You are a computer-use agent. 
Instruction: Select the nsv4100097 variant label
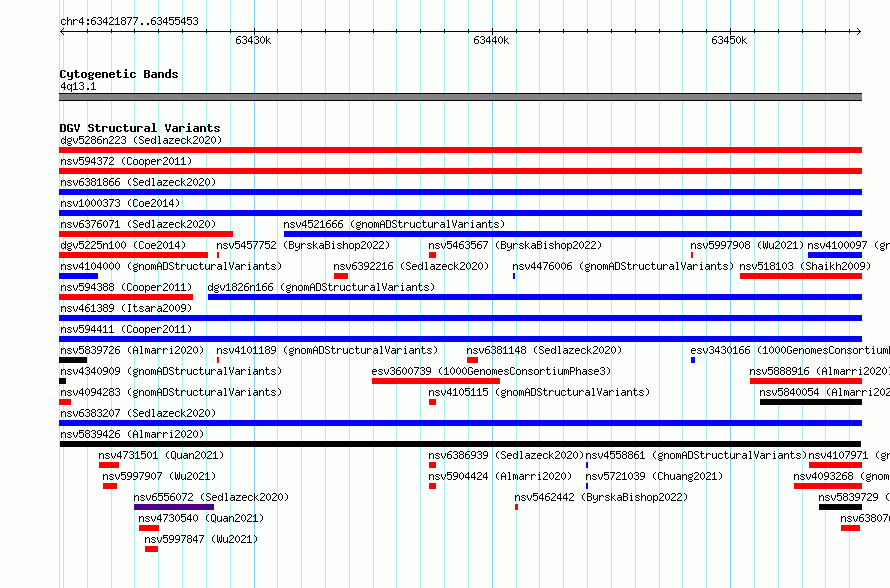click(849, 245)
